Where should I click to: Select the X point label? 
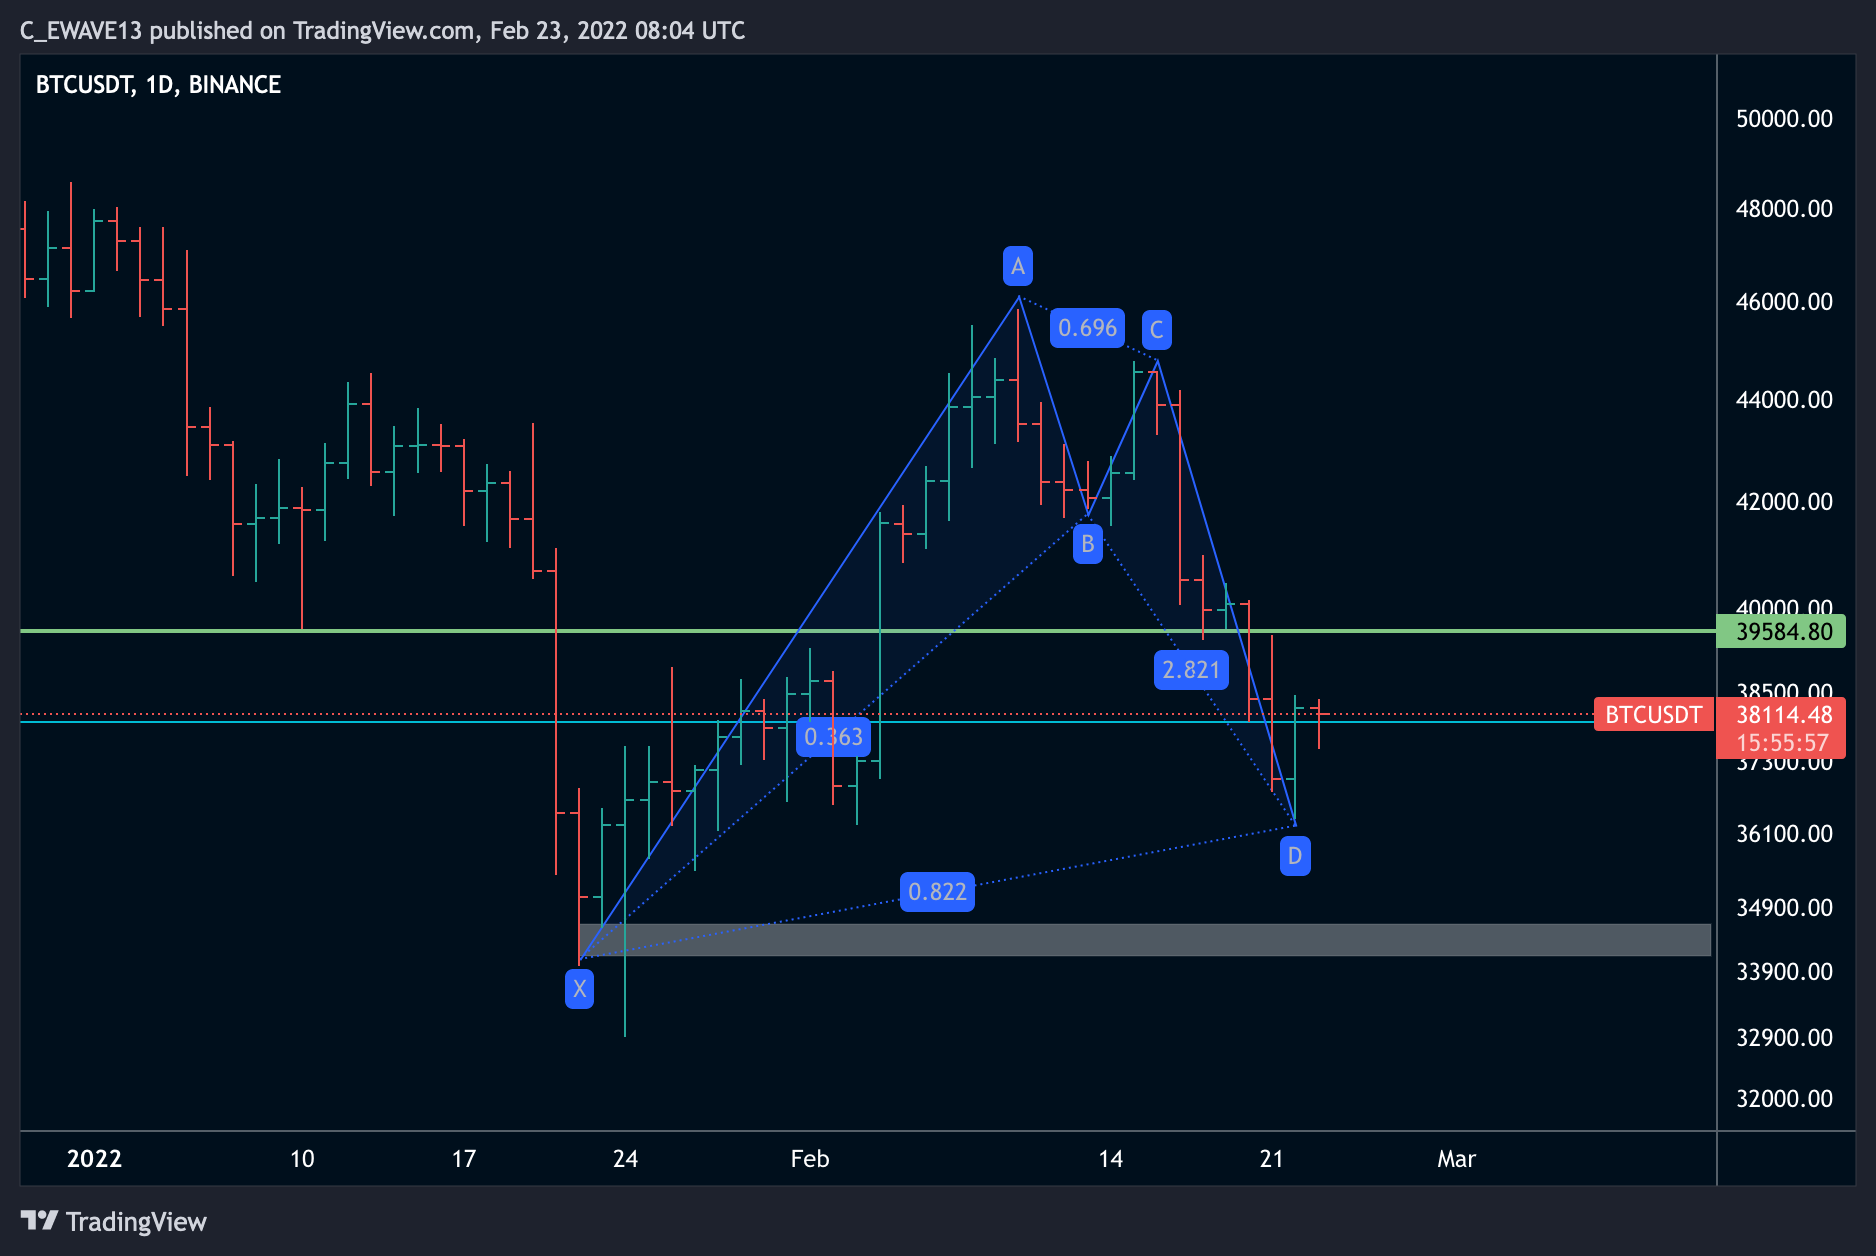[x=579, y=989]
